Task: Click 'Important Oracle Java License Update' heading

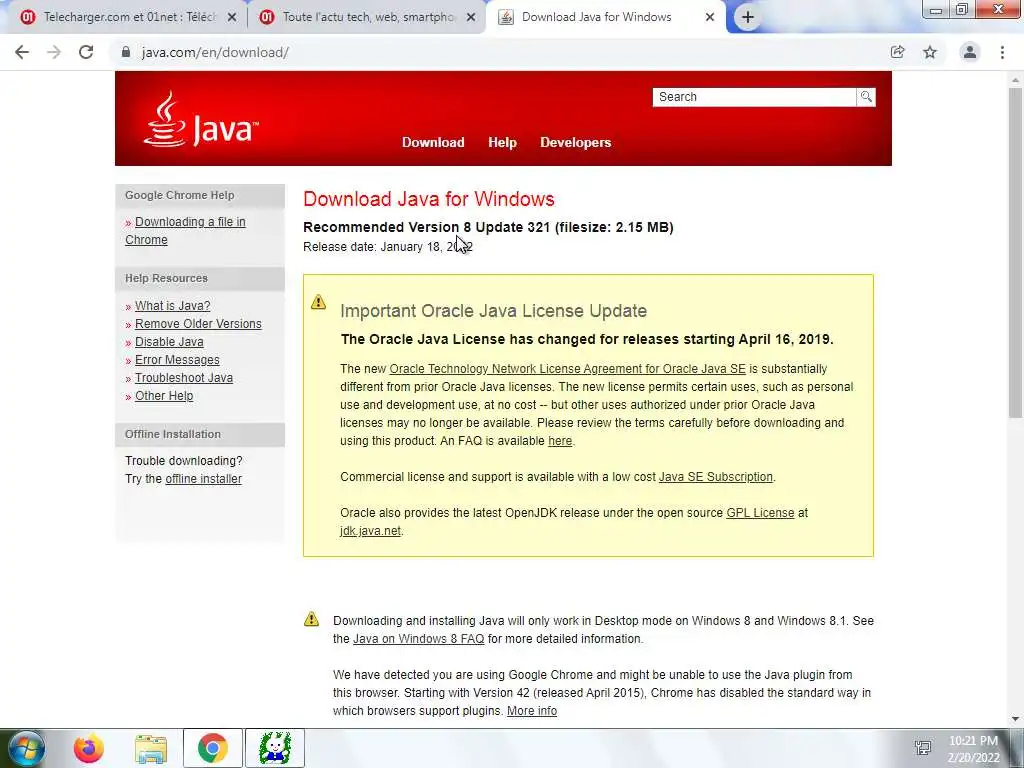Action: pyautogui.click(x=493, y=311)
